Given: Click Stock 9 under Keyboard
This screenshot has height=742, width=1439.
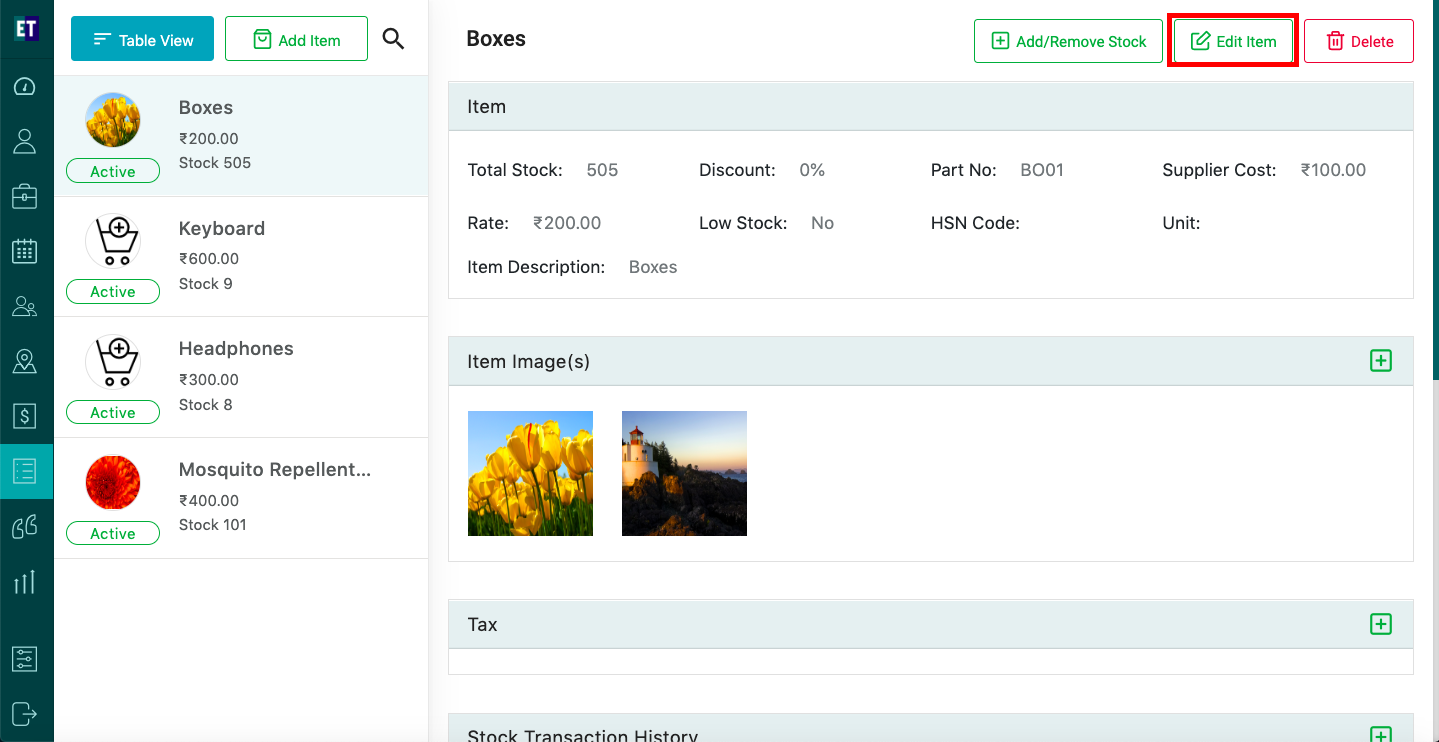Looking at the screenshot, I should tap(206, 284).
